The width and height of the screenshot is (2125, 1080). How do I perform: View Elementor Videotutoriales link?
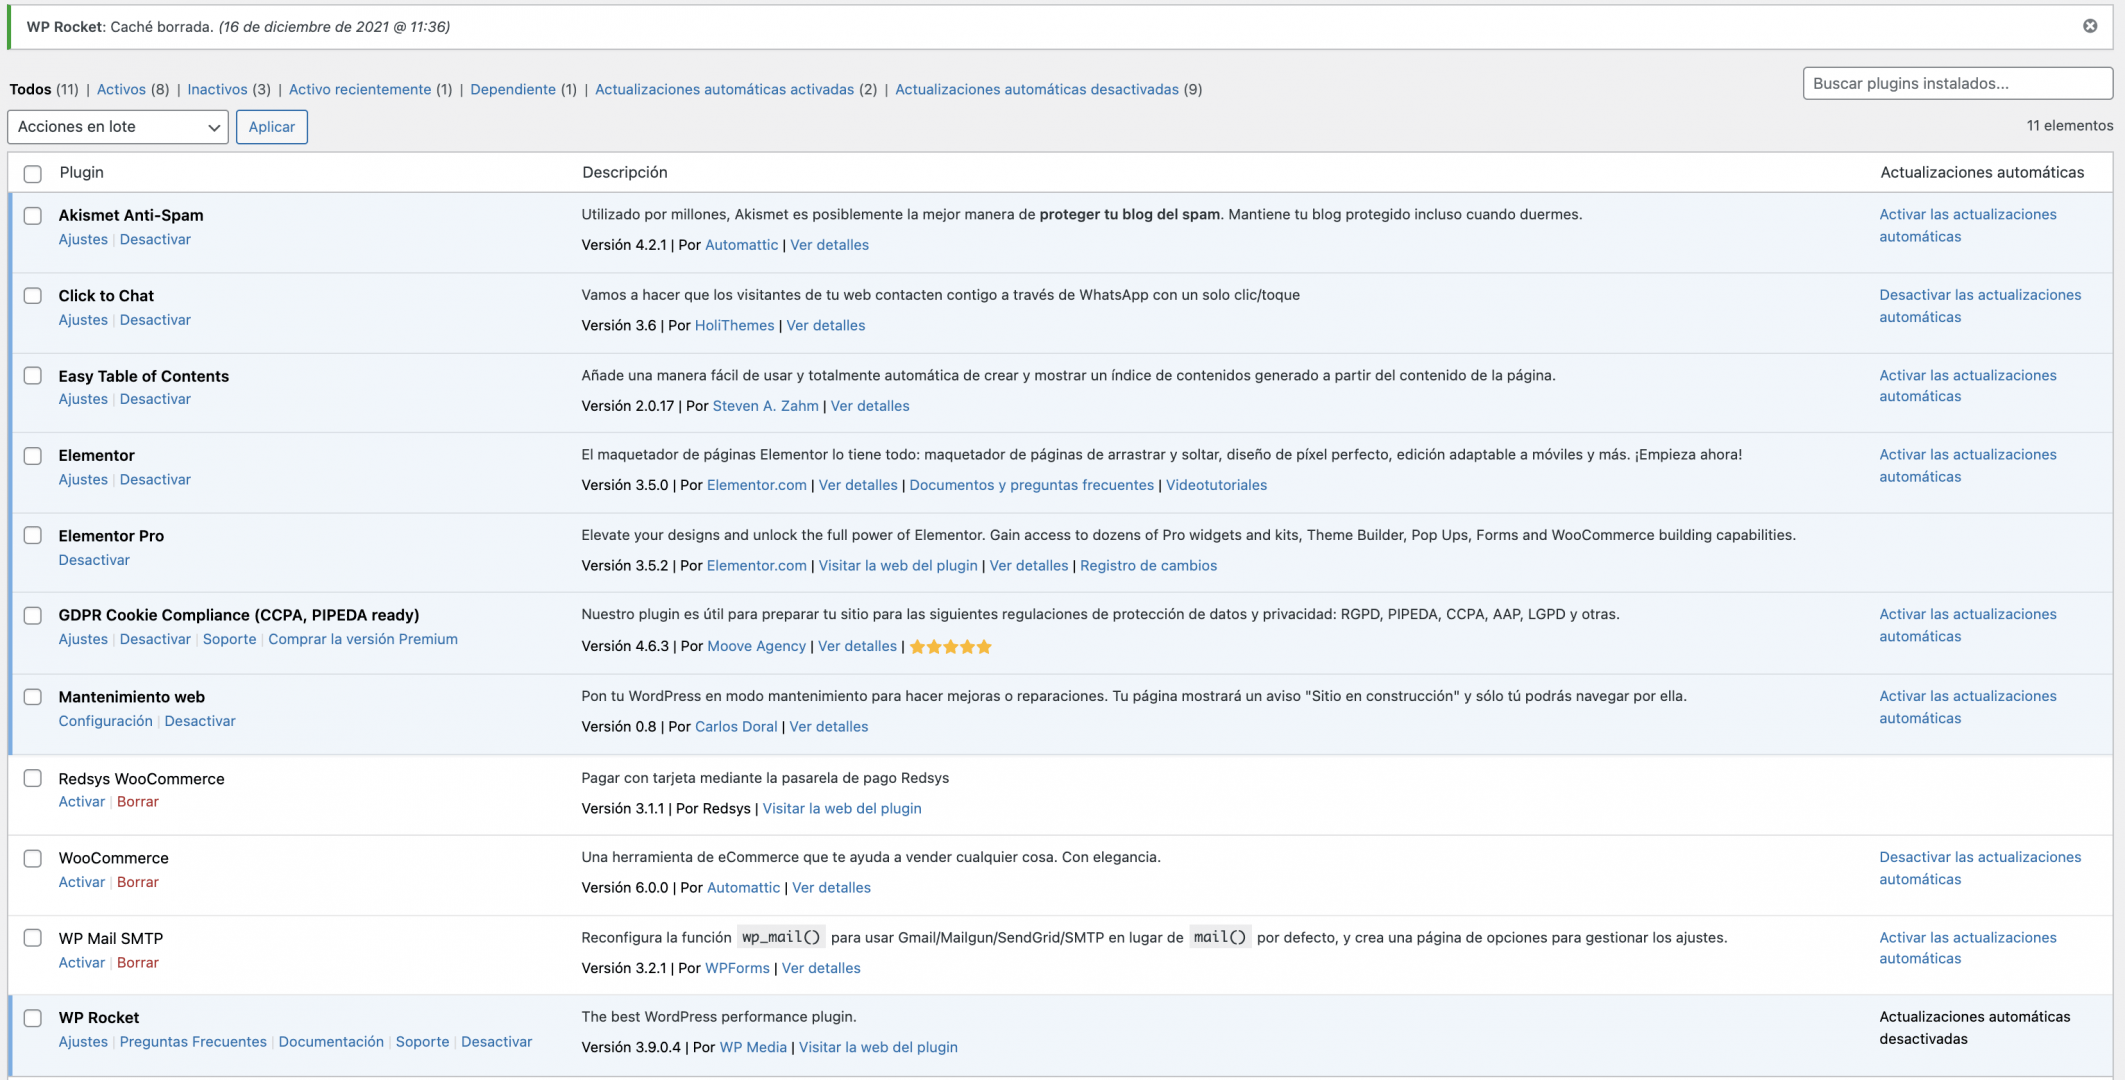(x=1216, y=486)
